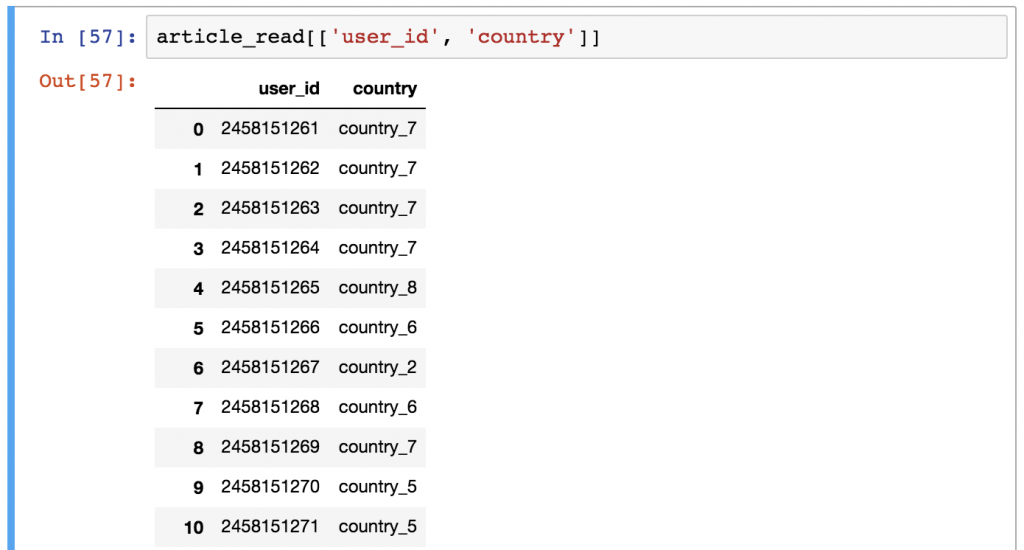The image size is (1024, 550).
Task: Click user_id cell 2458151264
Action: tap(270, 248)
